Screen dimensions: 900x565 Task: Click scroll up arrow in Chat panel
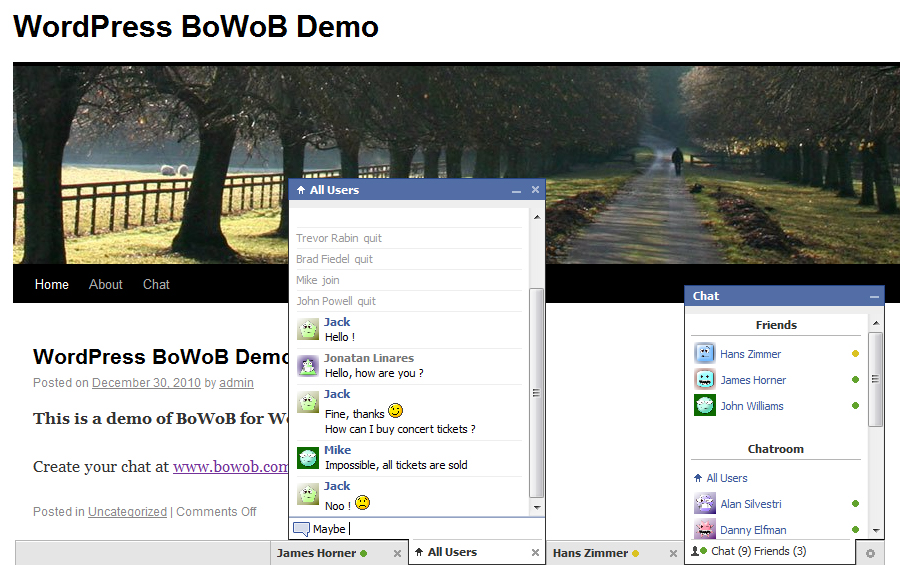point(876,323)
